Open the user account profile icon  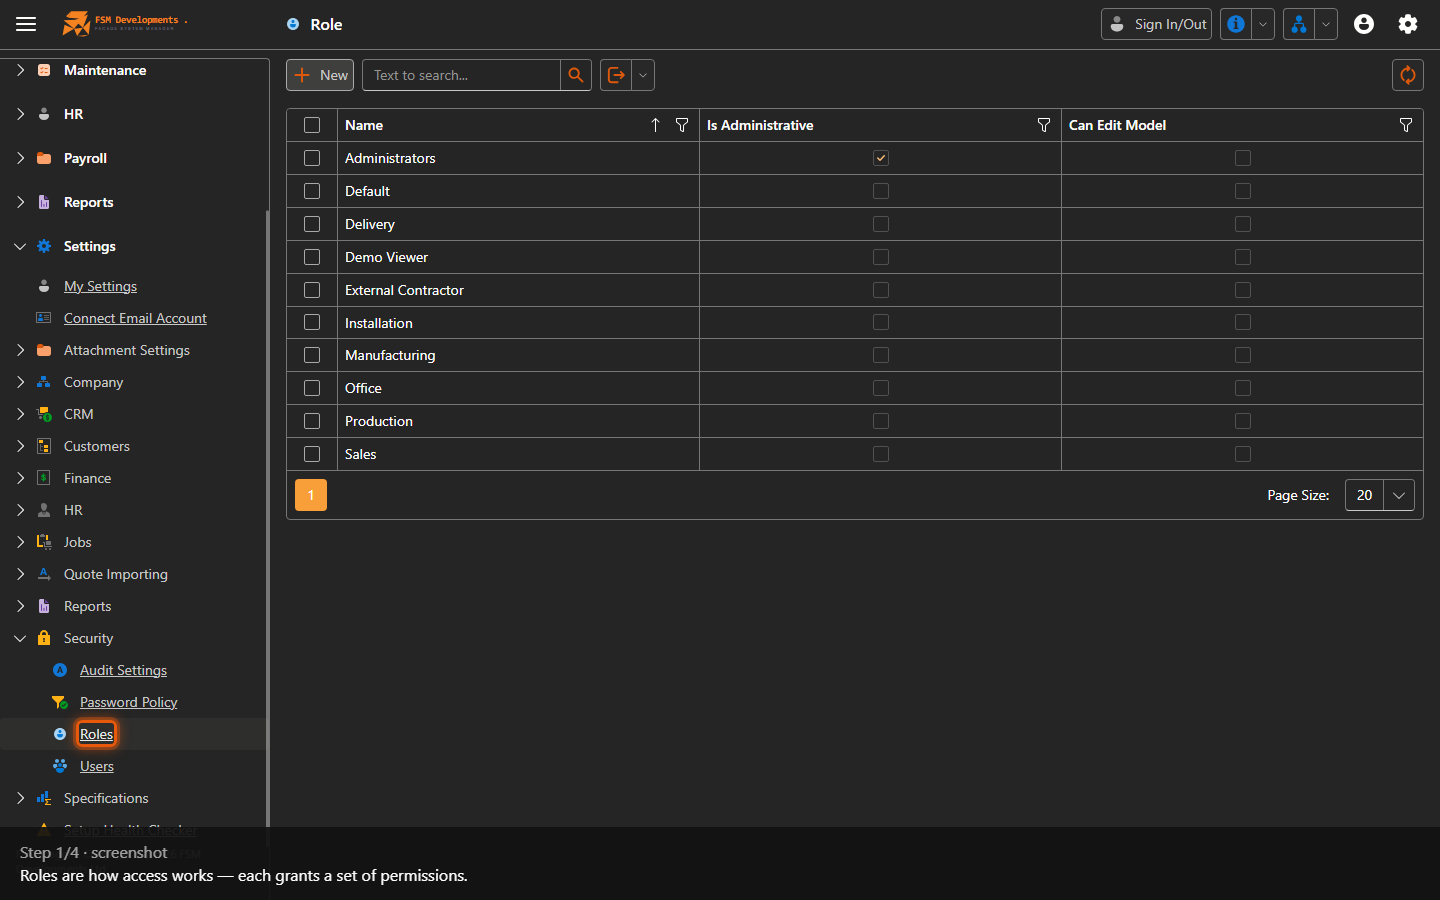click(1364, 24)
